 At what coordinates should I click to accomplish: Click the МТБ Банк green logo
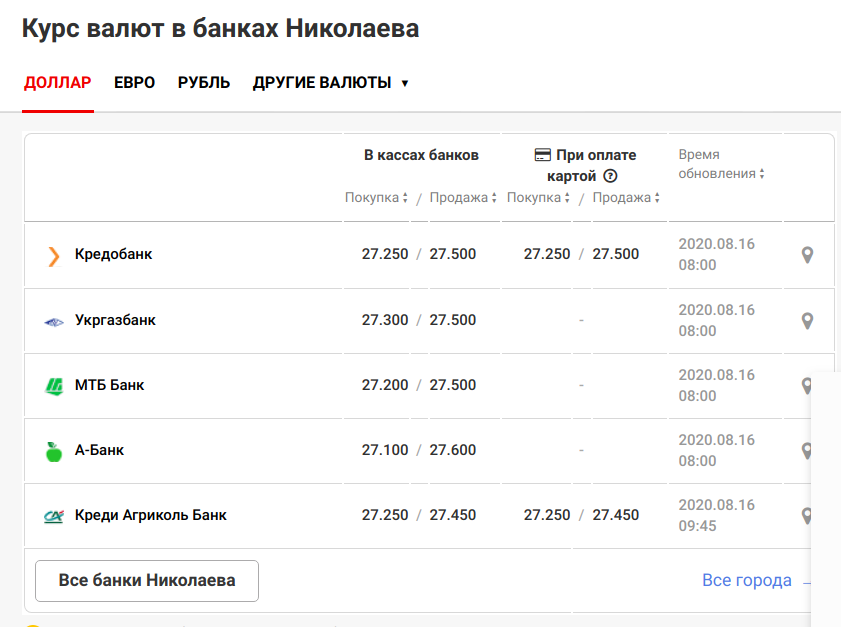click(x=54, y=386)
